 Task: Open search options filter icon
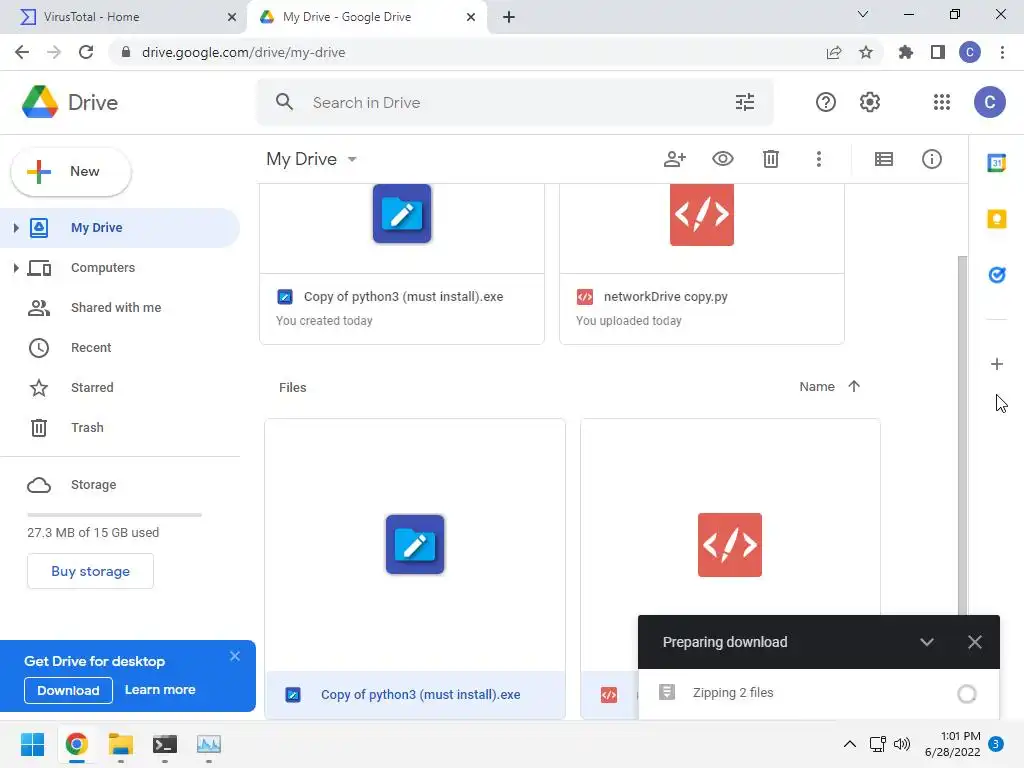click(x=744, y=103)
